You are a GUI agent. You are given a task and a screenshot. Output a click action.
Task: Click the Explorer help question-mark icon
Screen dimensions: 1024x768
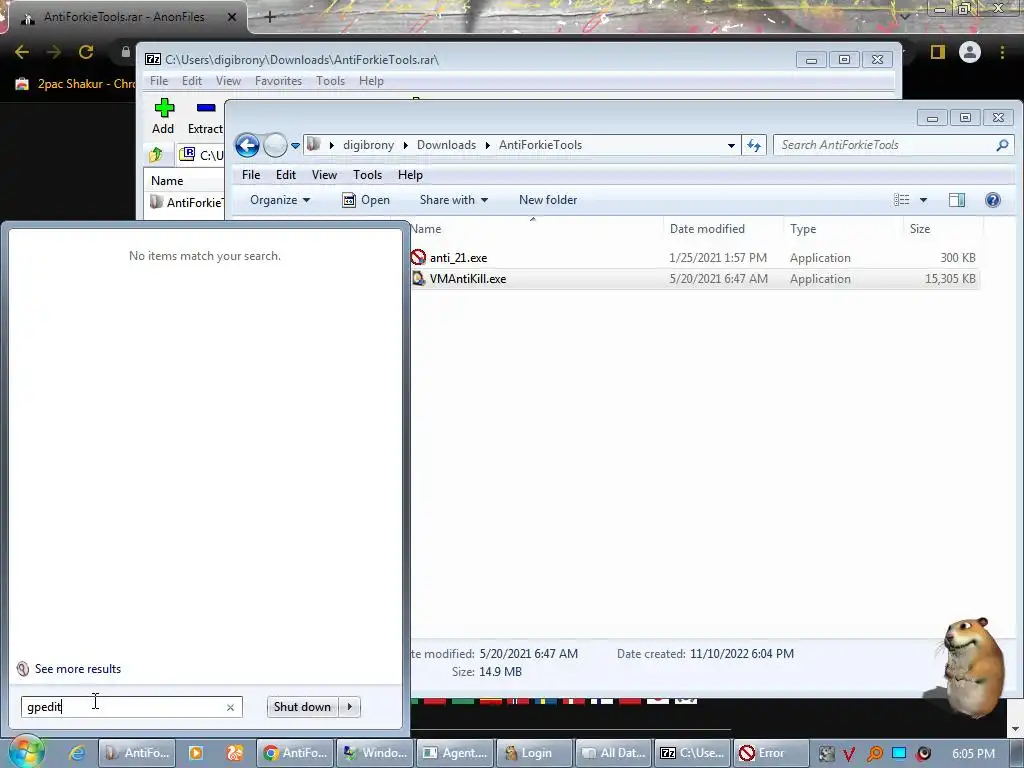tap(993, 200)
